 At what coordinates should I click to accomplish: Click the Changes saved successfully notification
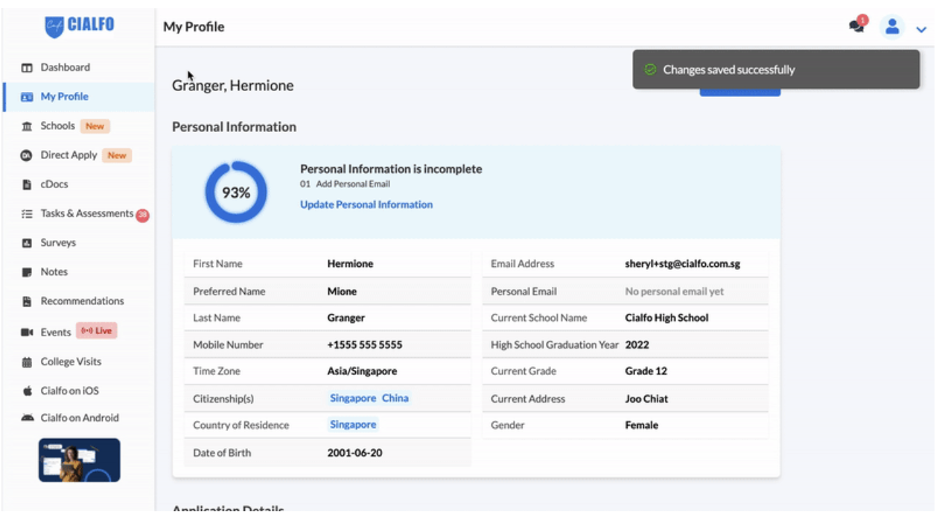click(x=776, y=69)
